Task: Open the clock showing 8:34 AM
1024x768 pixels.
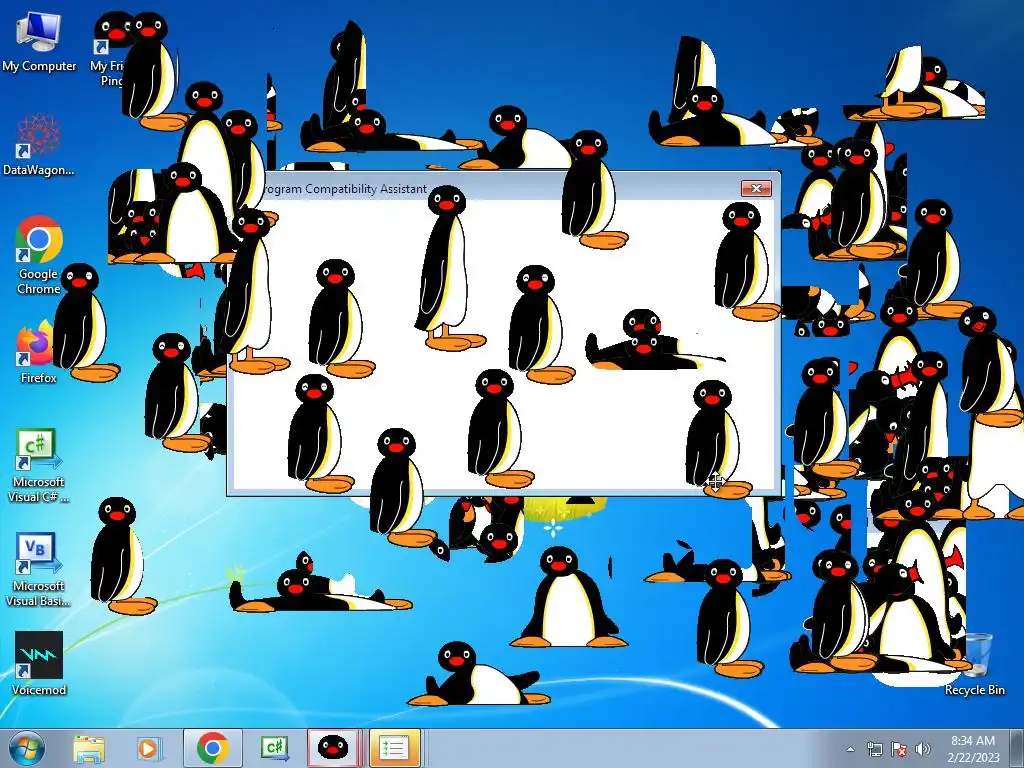Action: click(973, 748)
